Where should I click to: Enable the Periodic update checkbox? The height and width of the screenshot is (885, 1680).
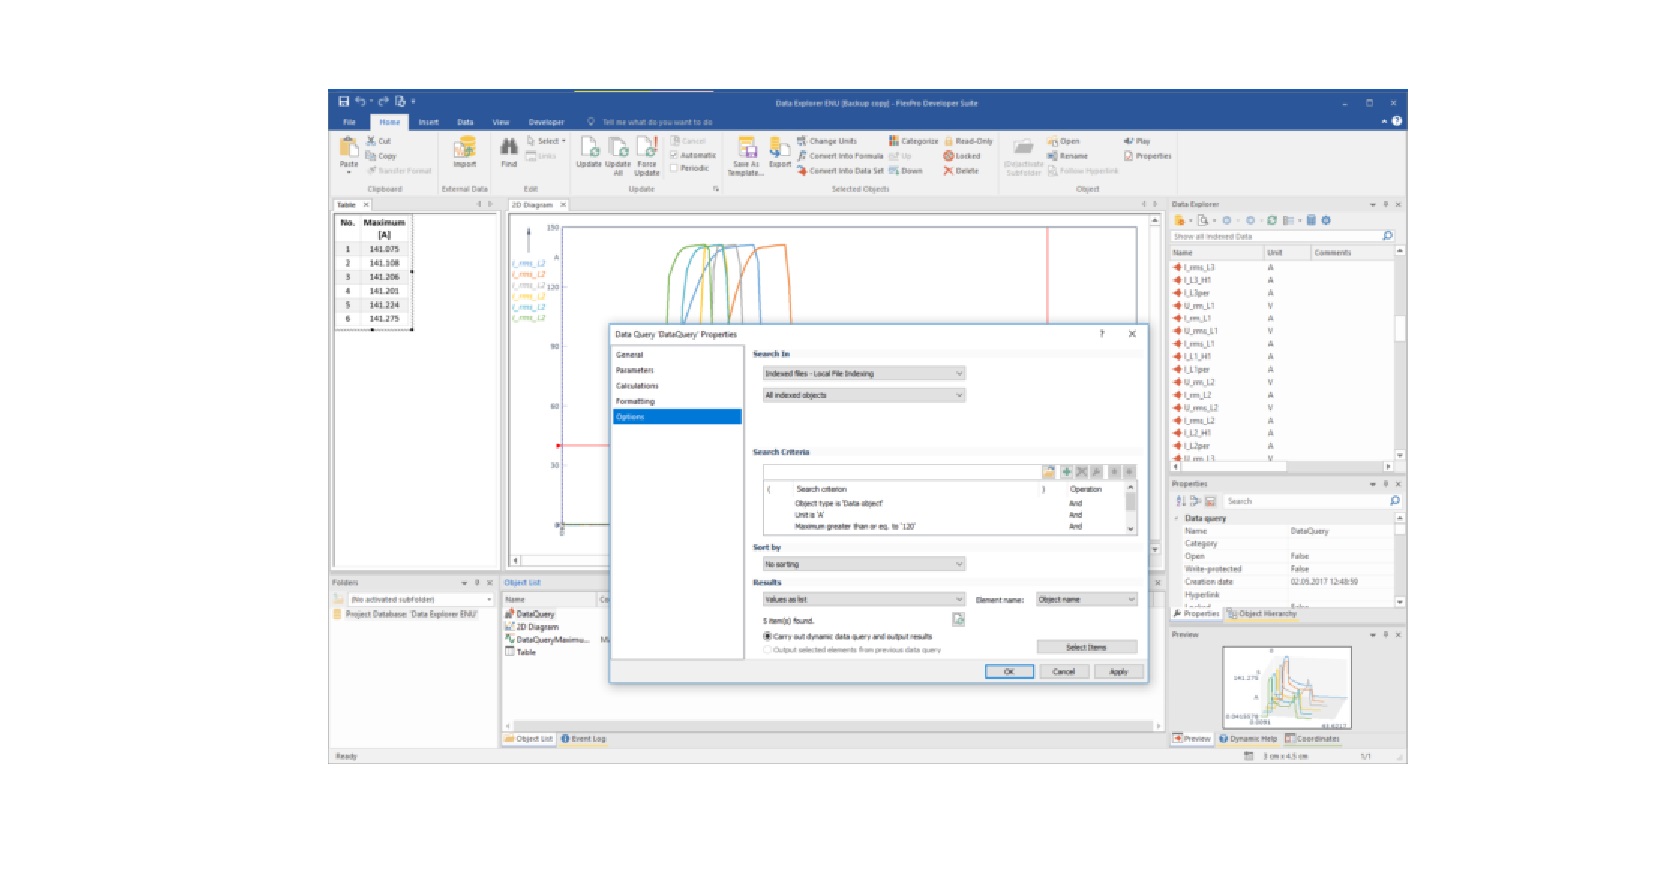[674, 168]
